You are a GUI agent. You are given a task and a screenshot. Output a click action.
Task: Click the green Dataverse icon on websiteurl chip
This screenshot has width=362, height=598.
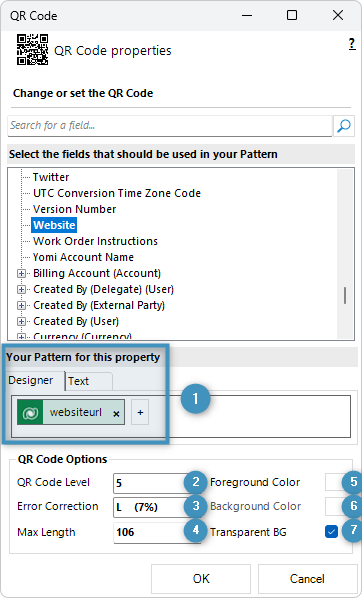(x=30, y=412)
